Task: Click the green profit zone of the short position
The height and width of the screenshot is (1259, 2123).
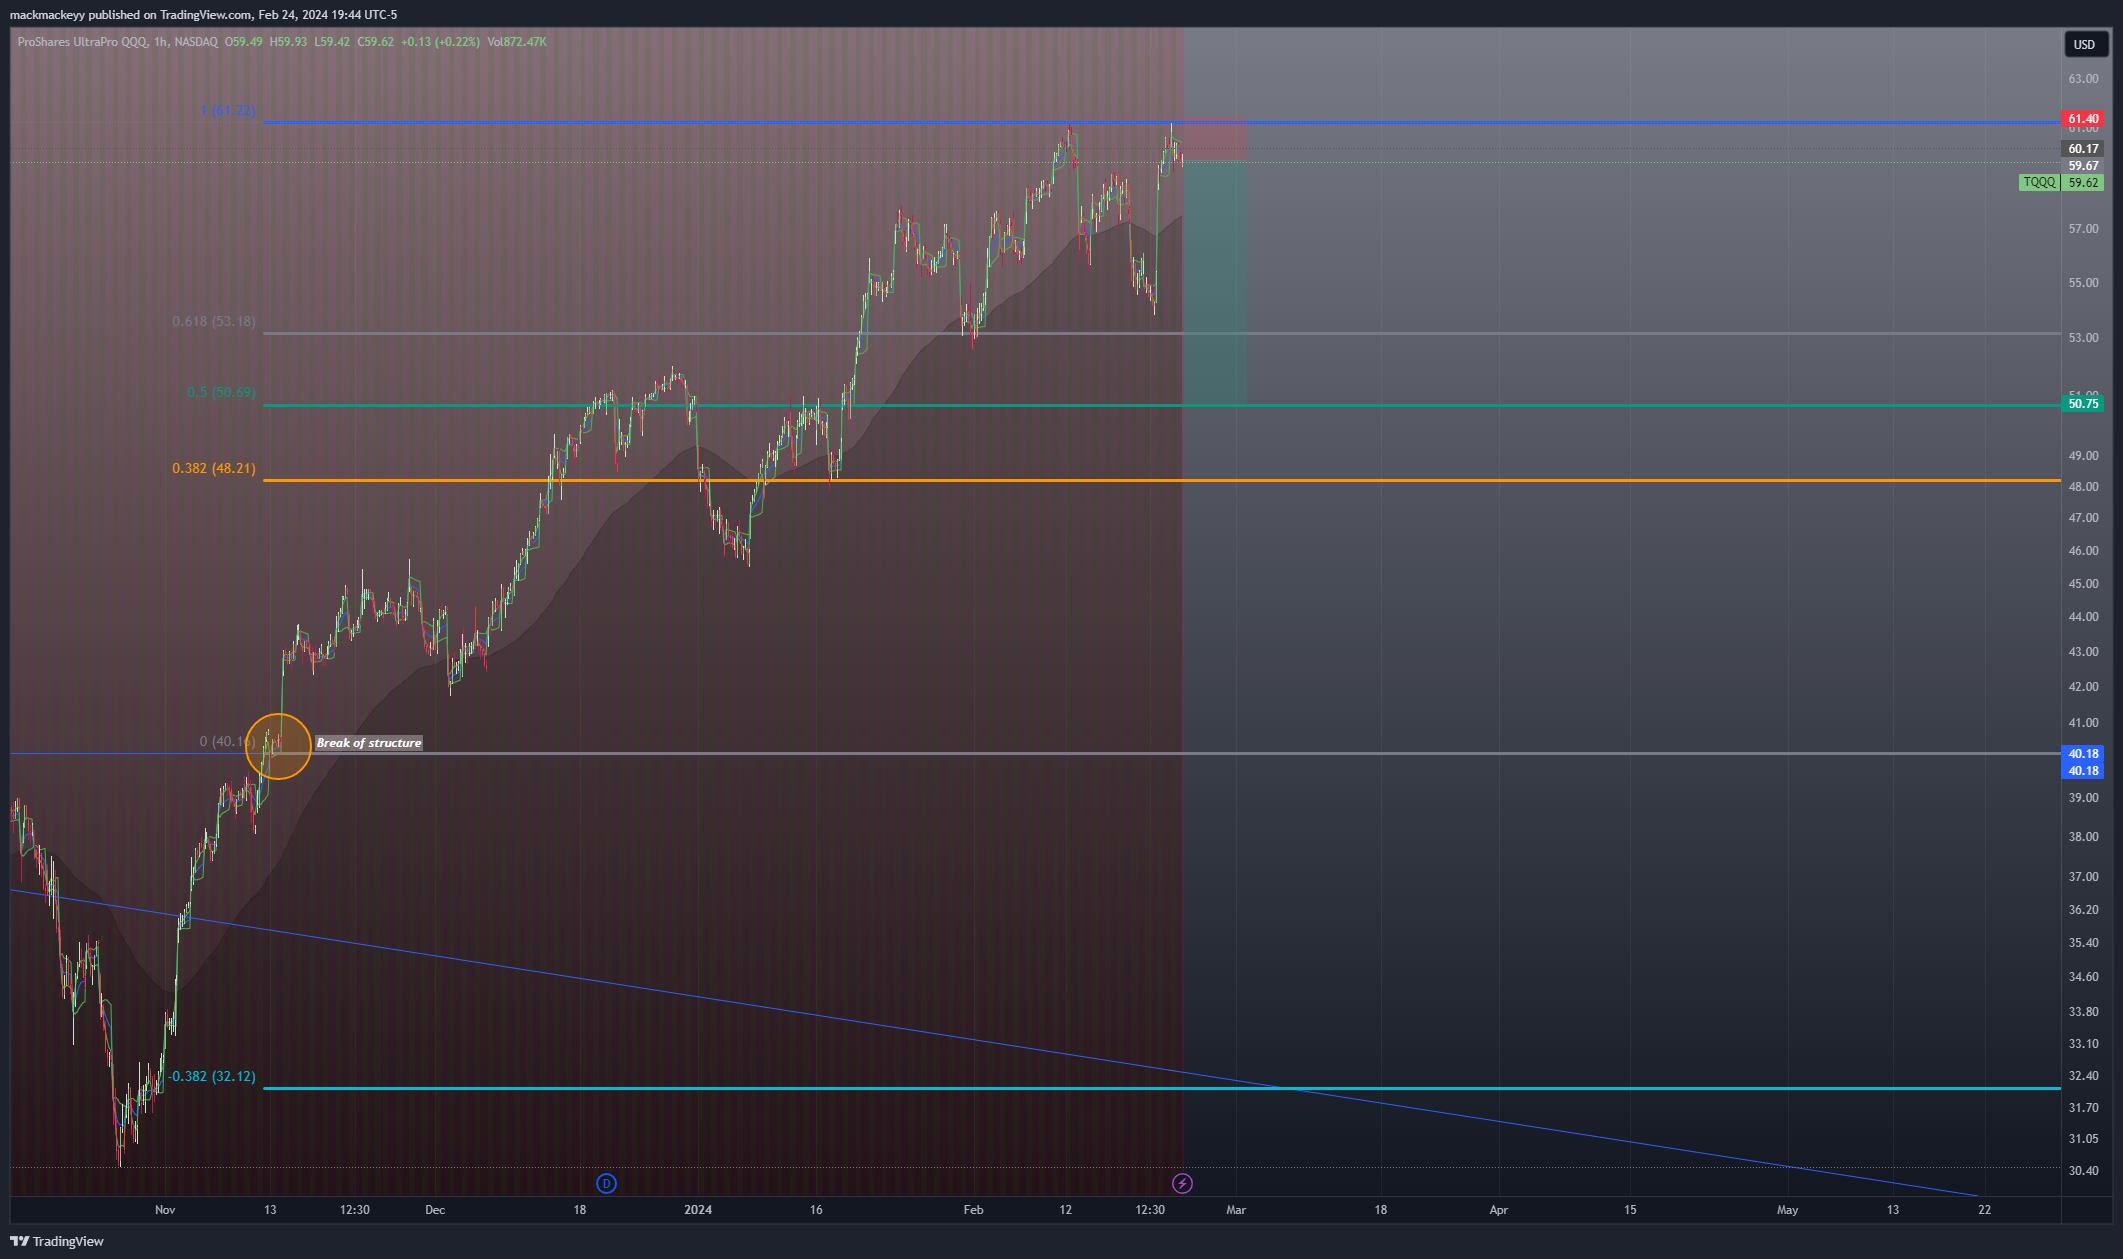Action: coord(1215,283)
